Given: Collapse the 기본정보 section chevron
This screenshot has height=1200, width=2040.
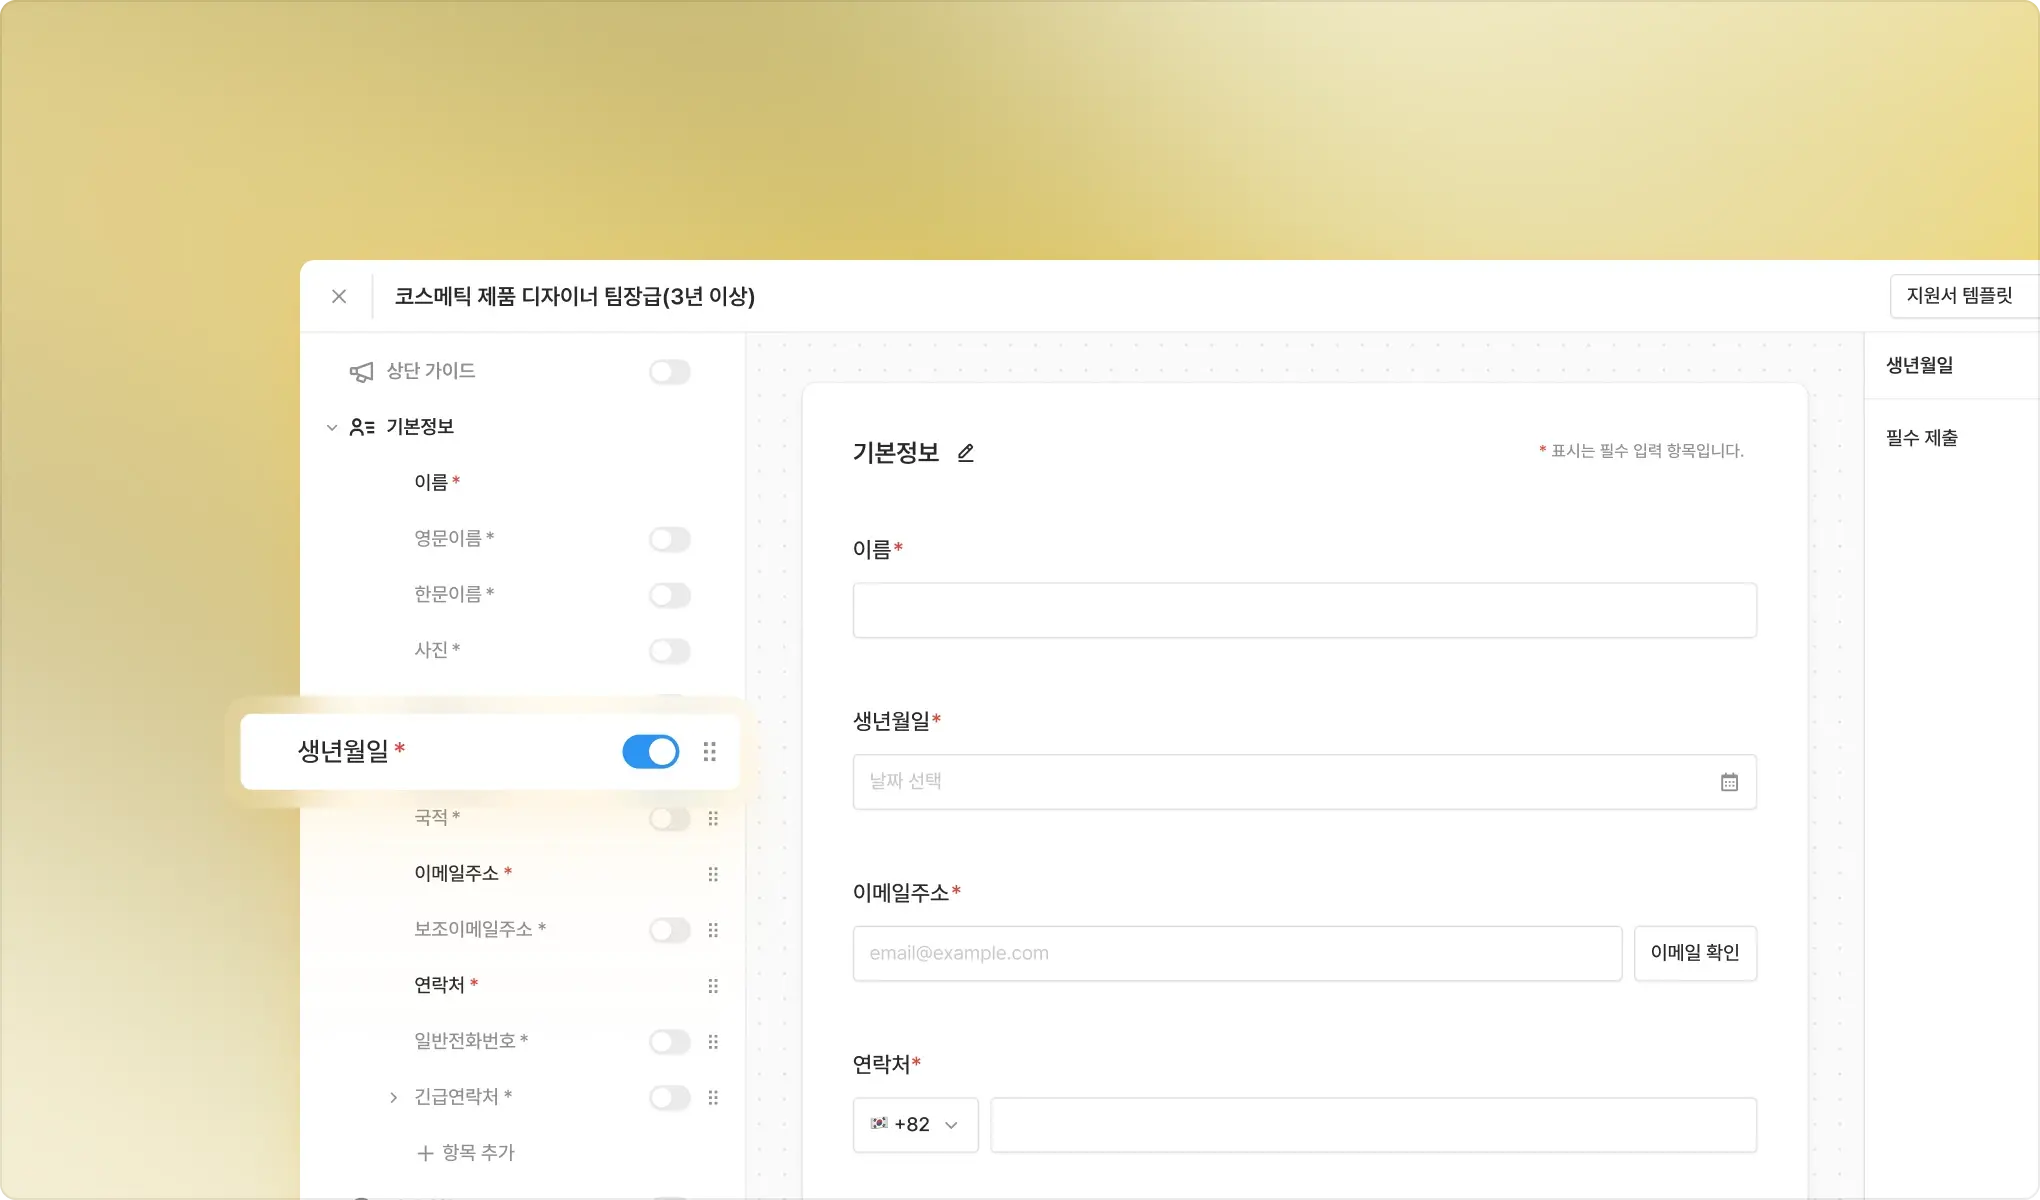Looking at the screenshot, I should click(332, 427).
